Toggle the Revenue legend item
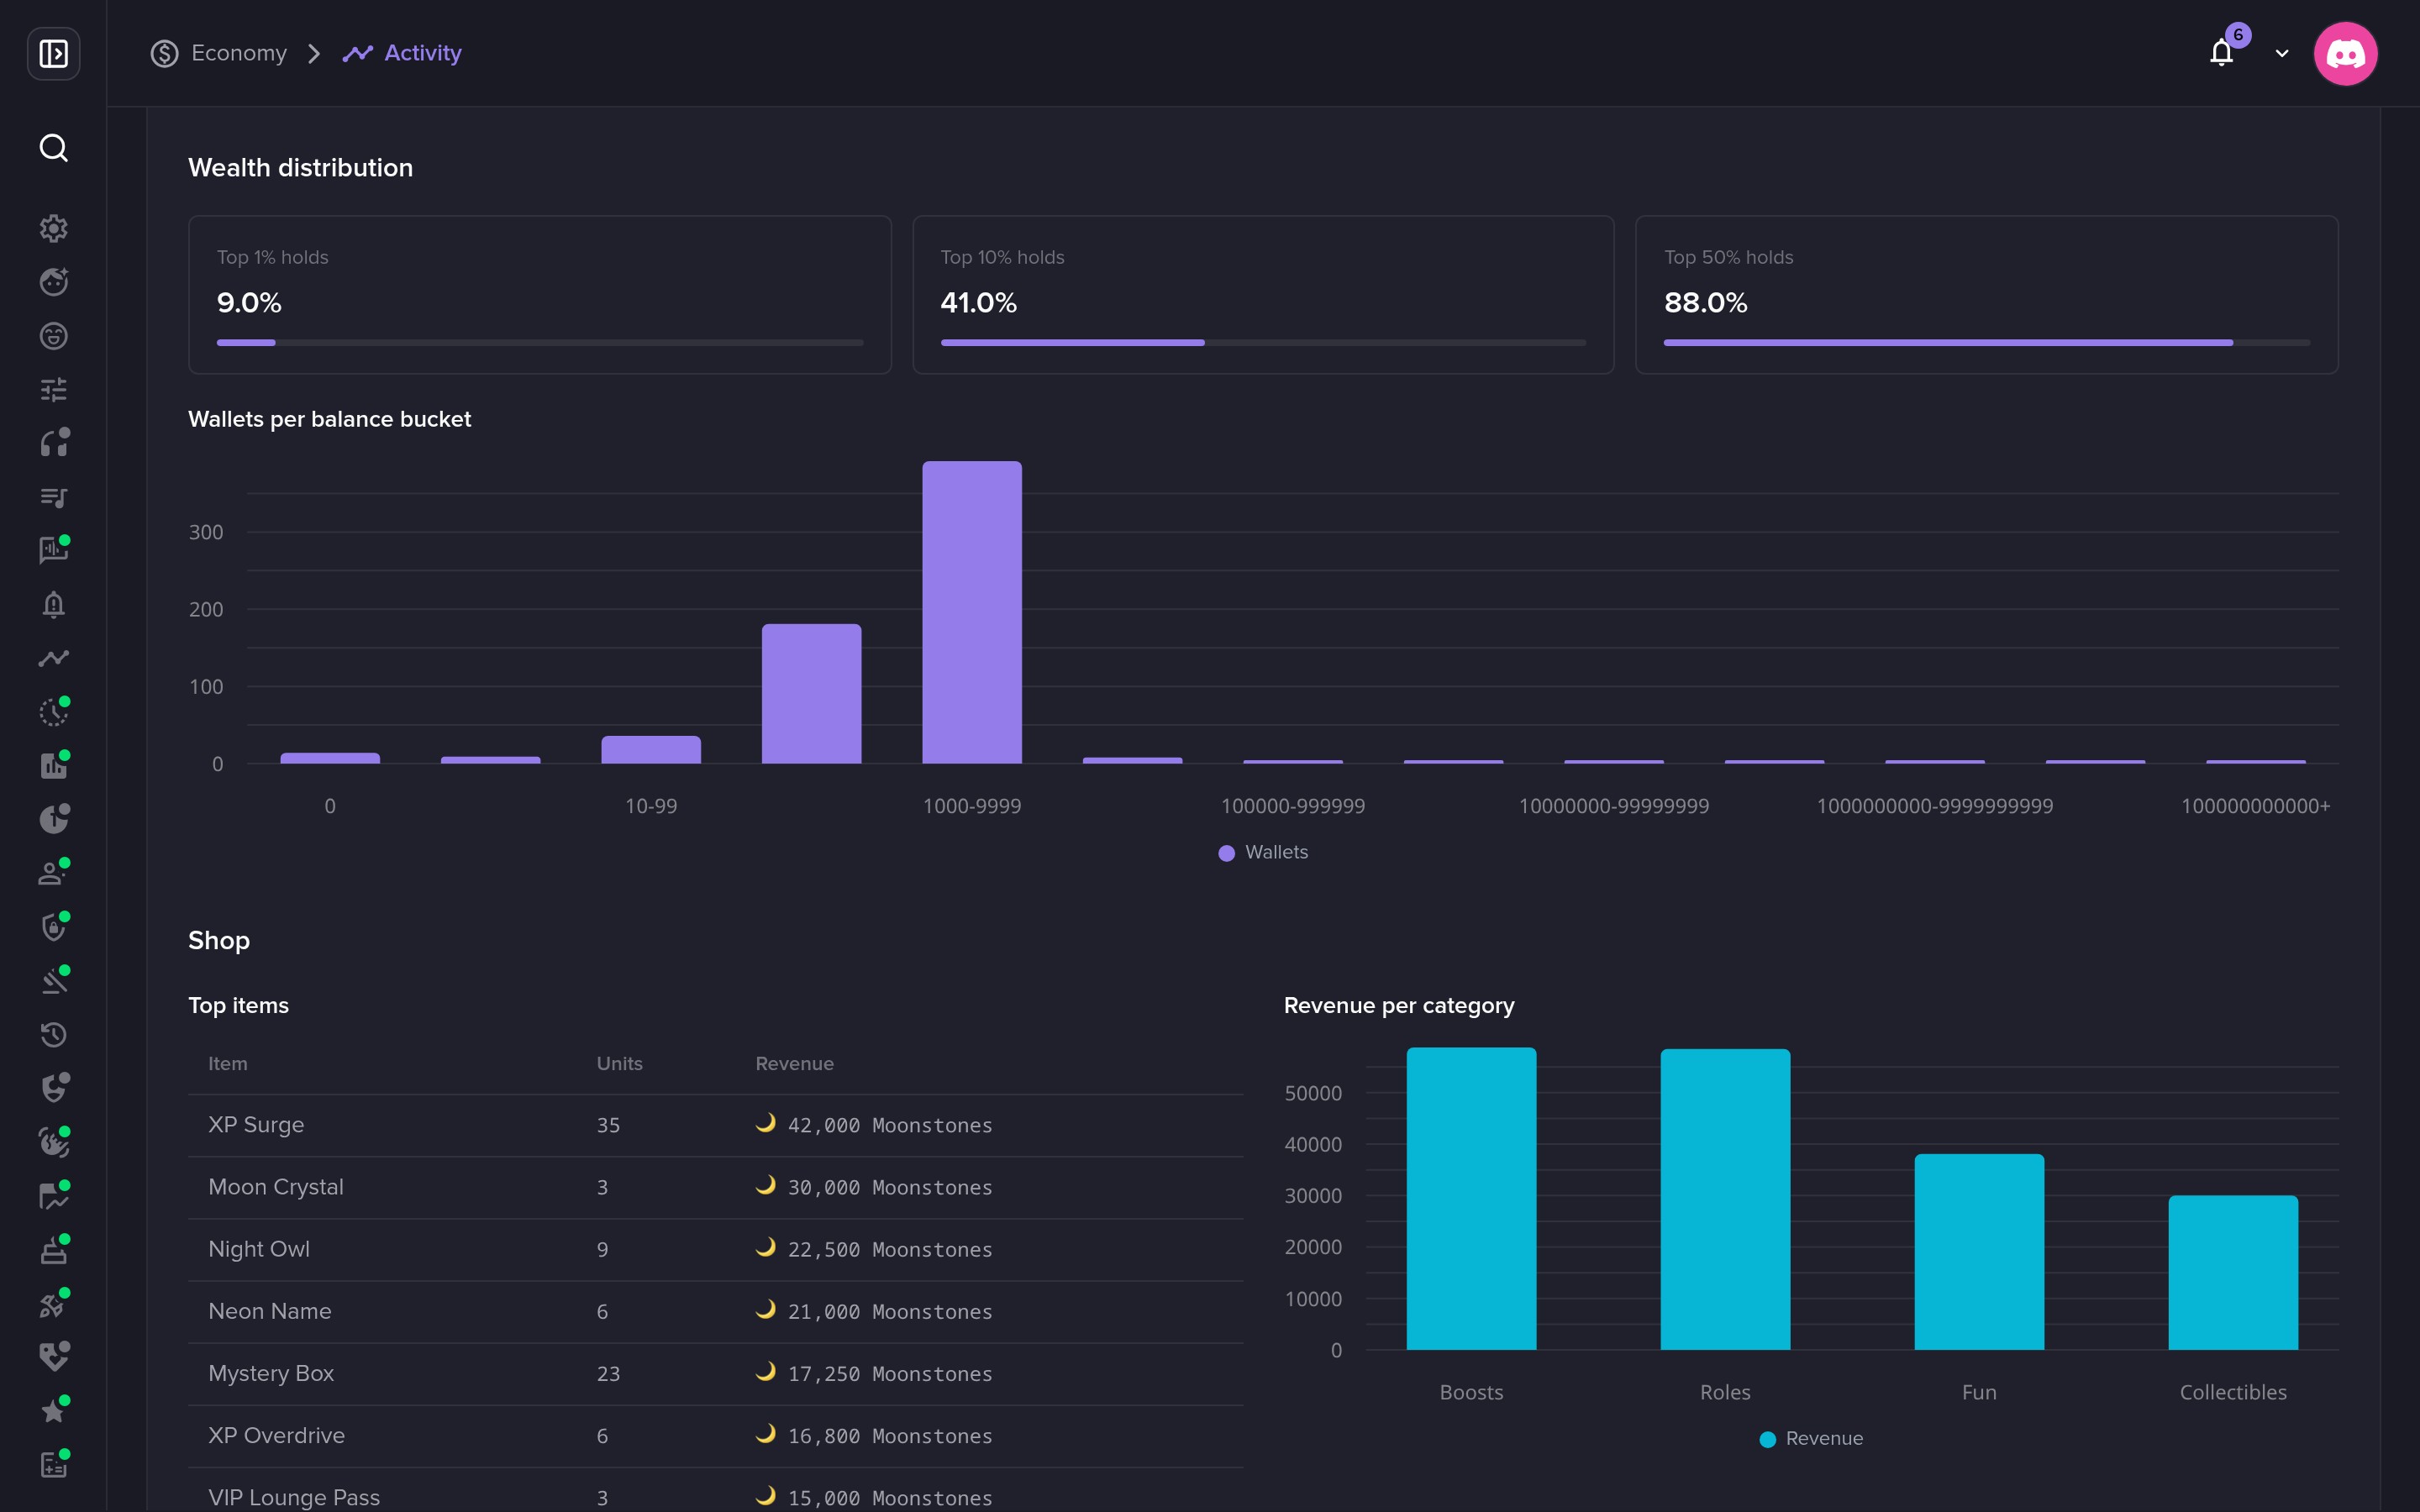 pos(1811,1438)
